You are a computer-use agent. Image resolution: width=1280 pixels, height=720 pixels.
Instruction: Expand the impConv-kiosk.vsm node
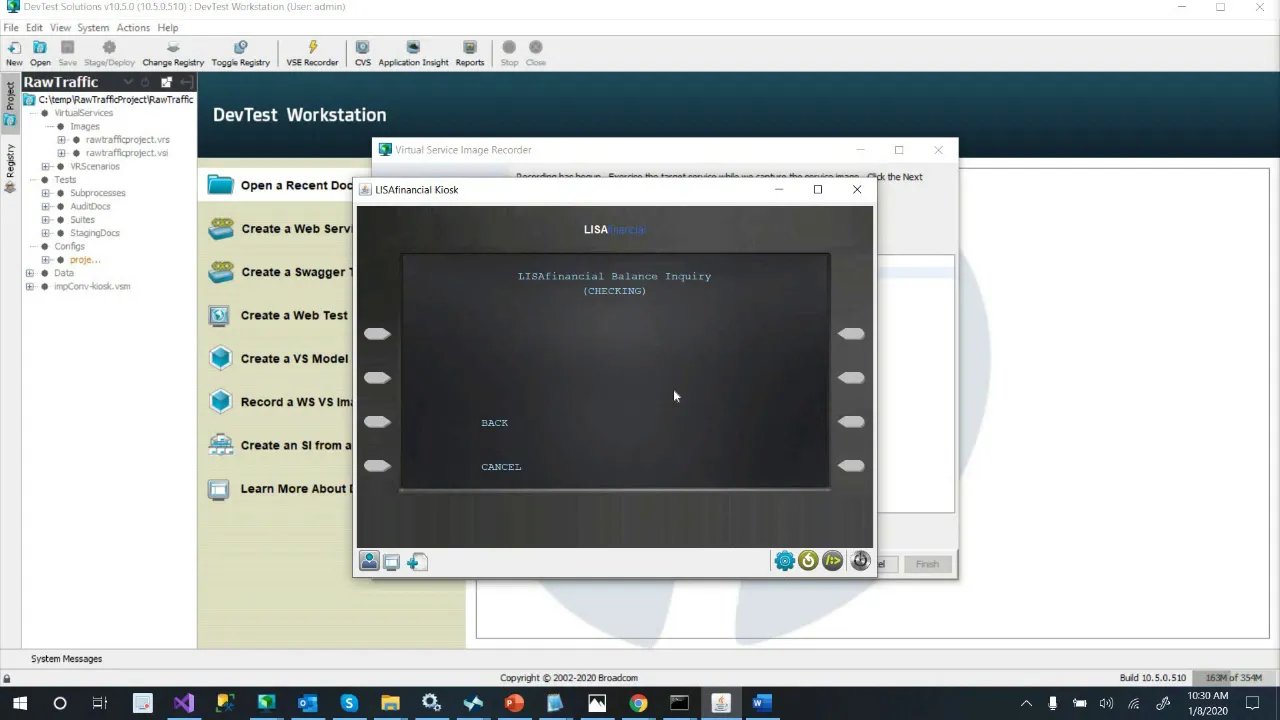(x=30, y=286)
